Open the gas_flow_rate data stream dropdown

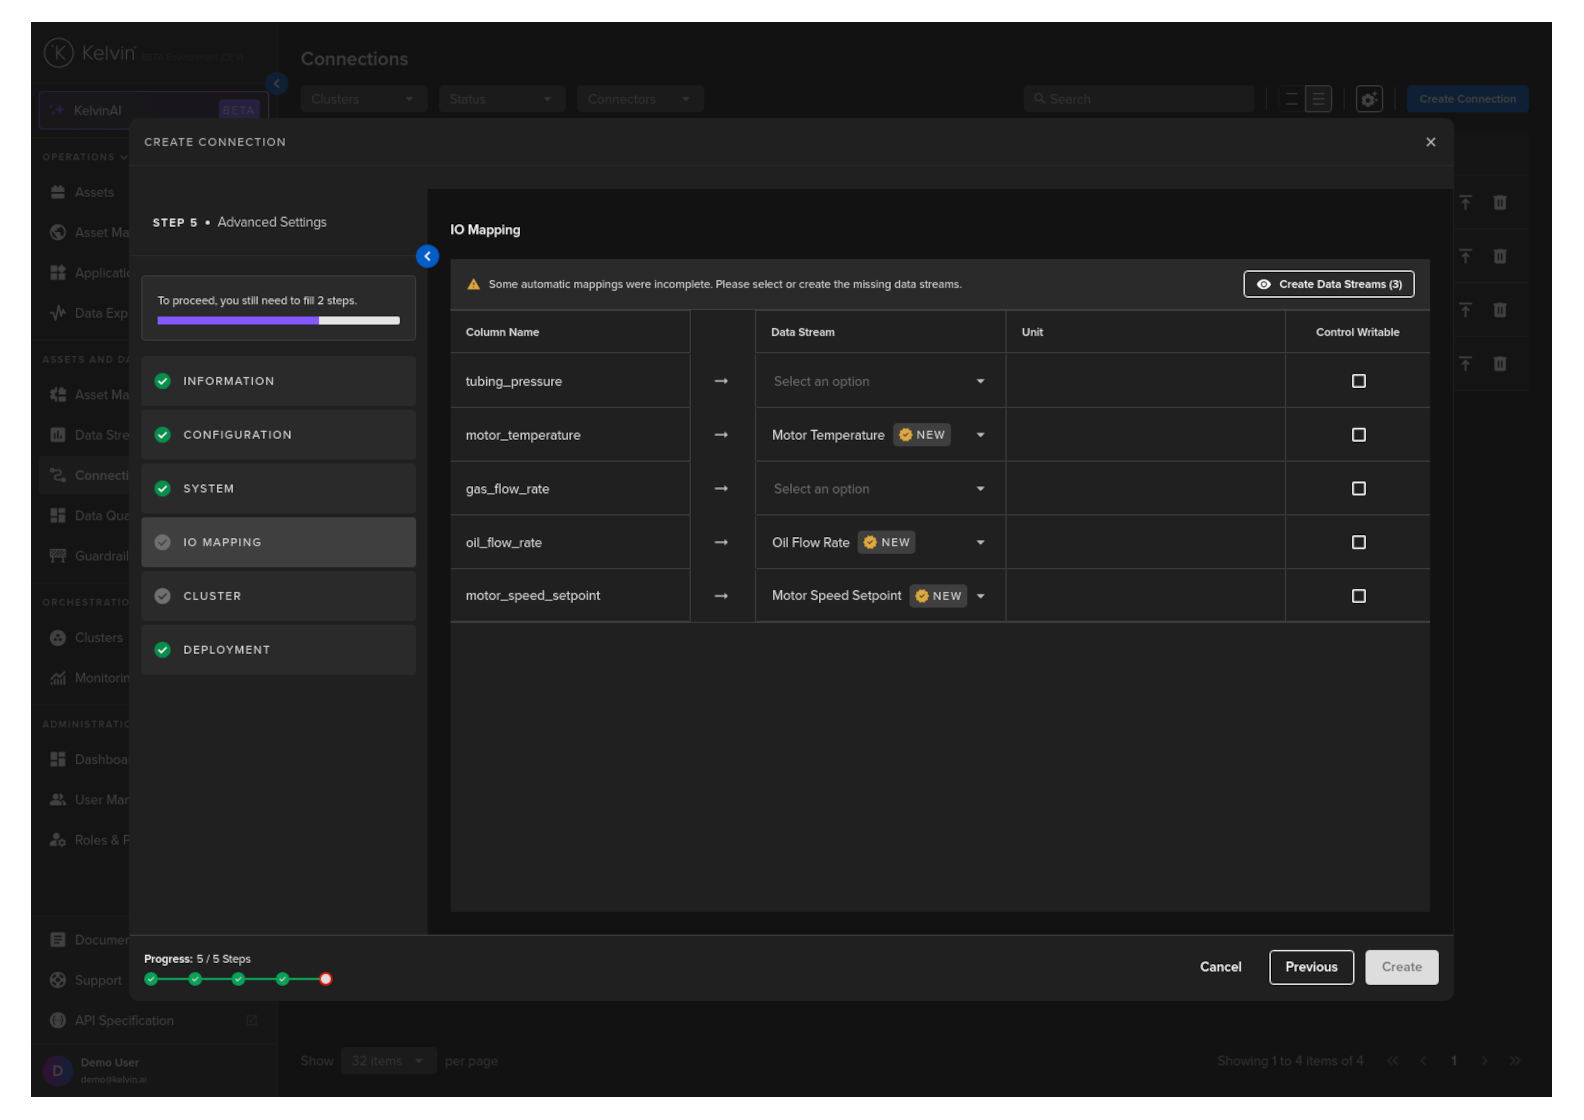(878, 489)
